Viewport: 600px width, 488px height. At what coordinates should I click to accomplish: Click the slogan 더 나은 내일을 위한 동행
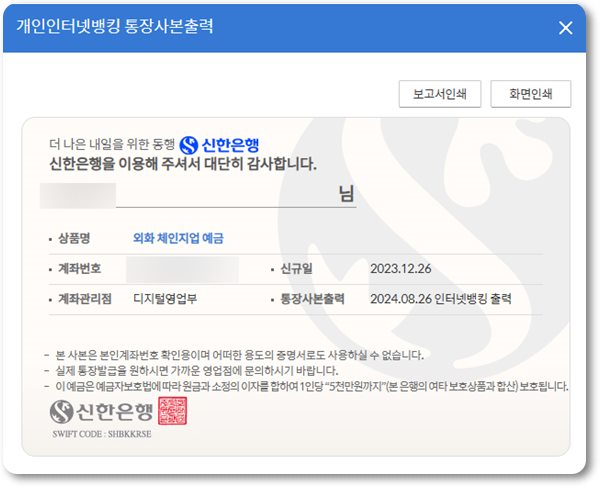[x=112, y=144]
